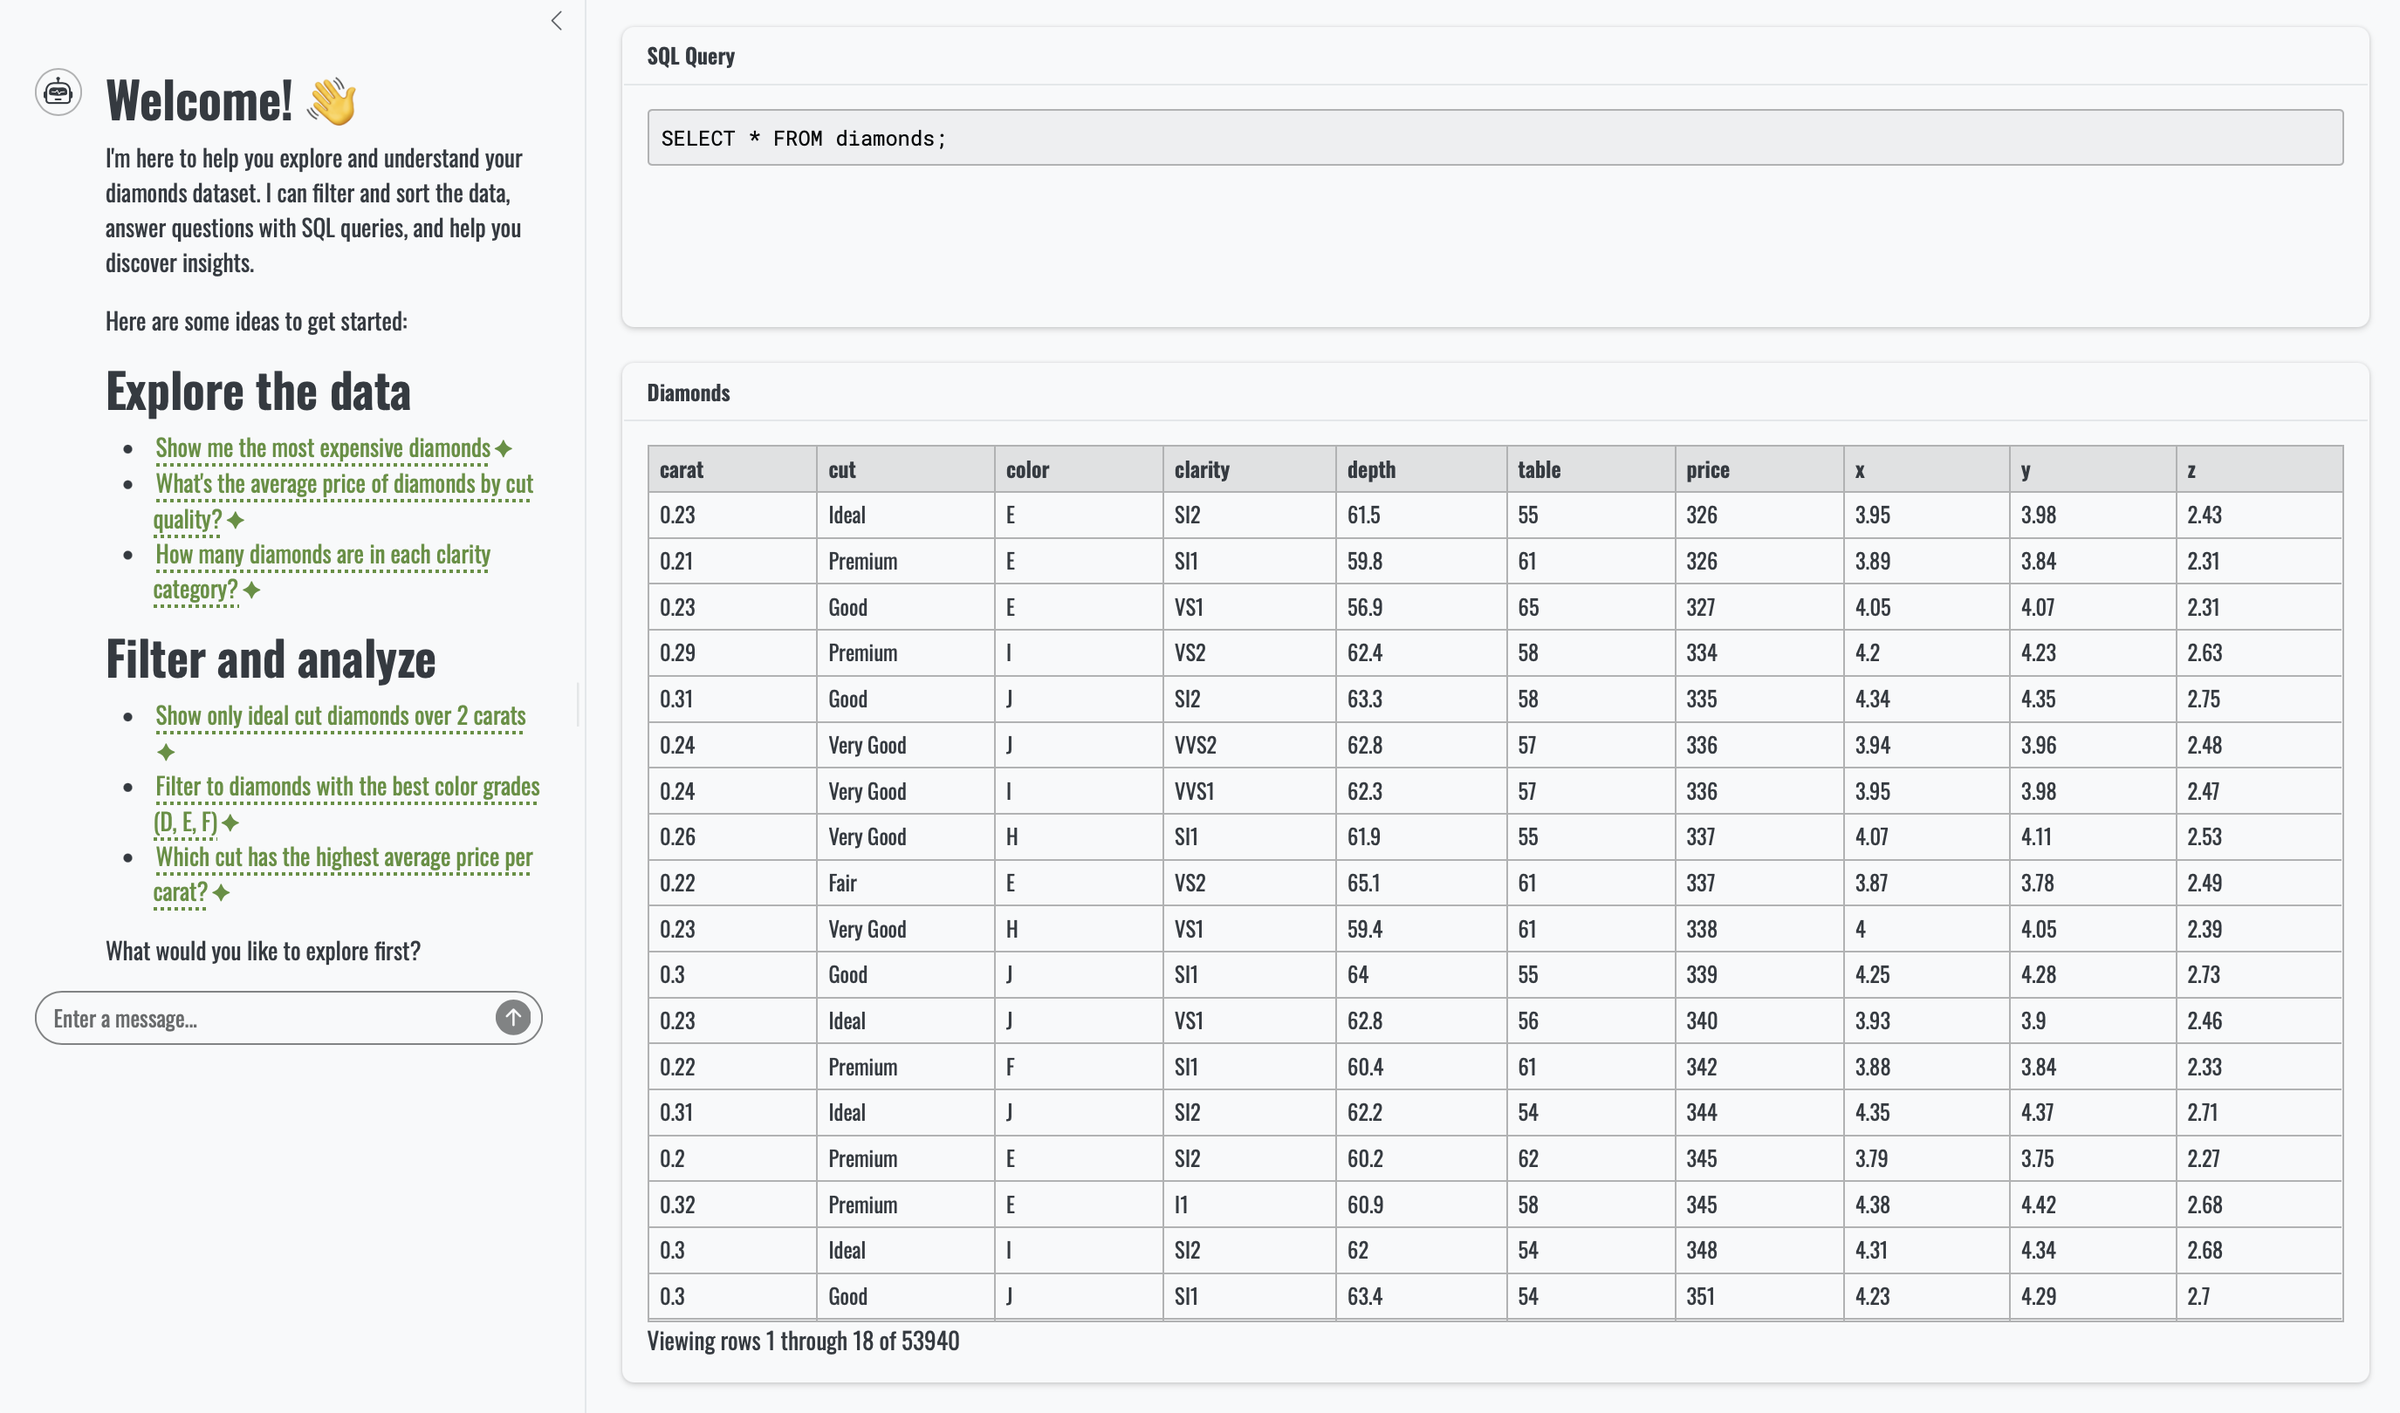Click the clarity column header
Viewport: 2400px width, 1413px height.
1201,470
